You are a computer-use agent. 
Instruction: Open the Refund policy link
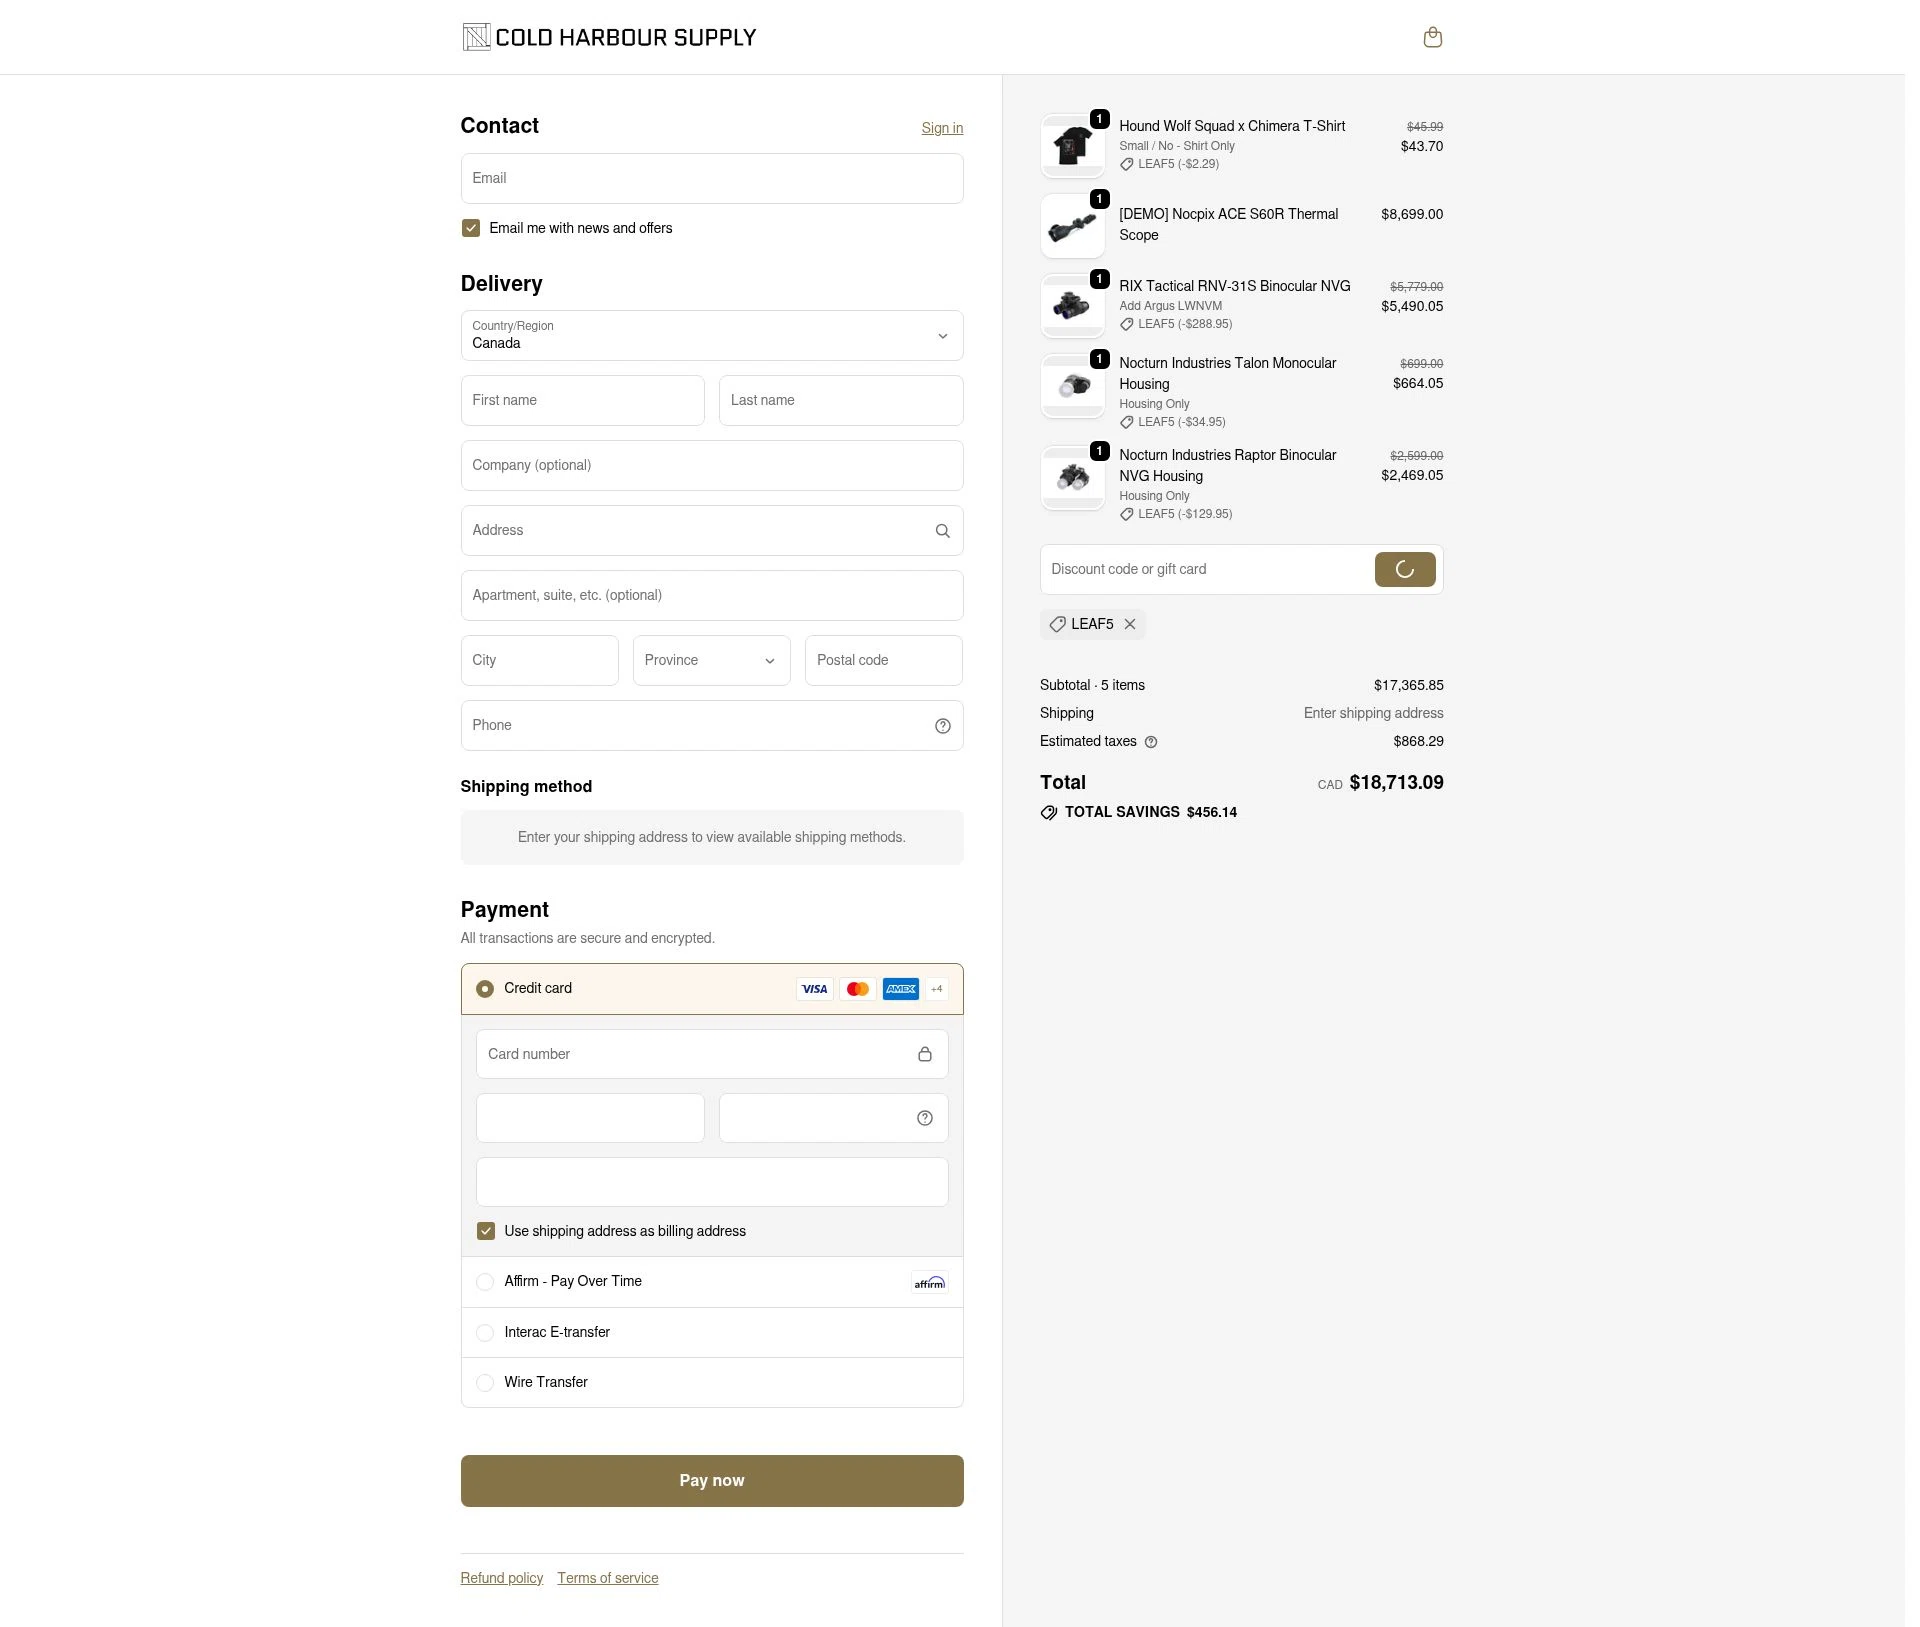point(502,1578)
